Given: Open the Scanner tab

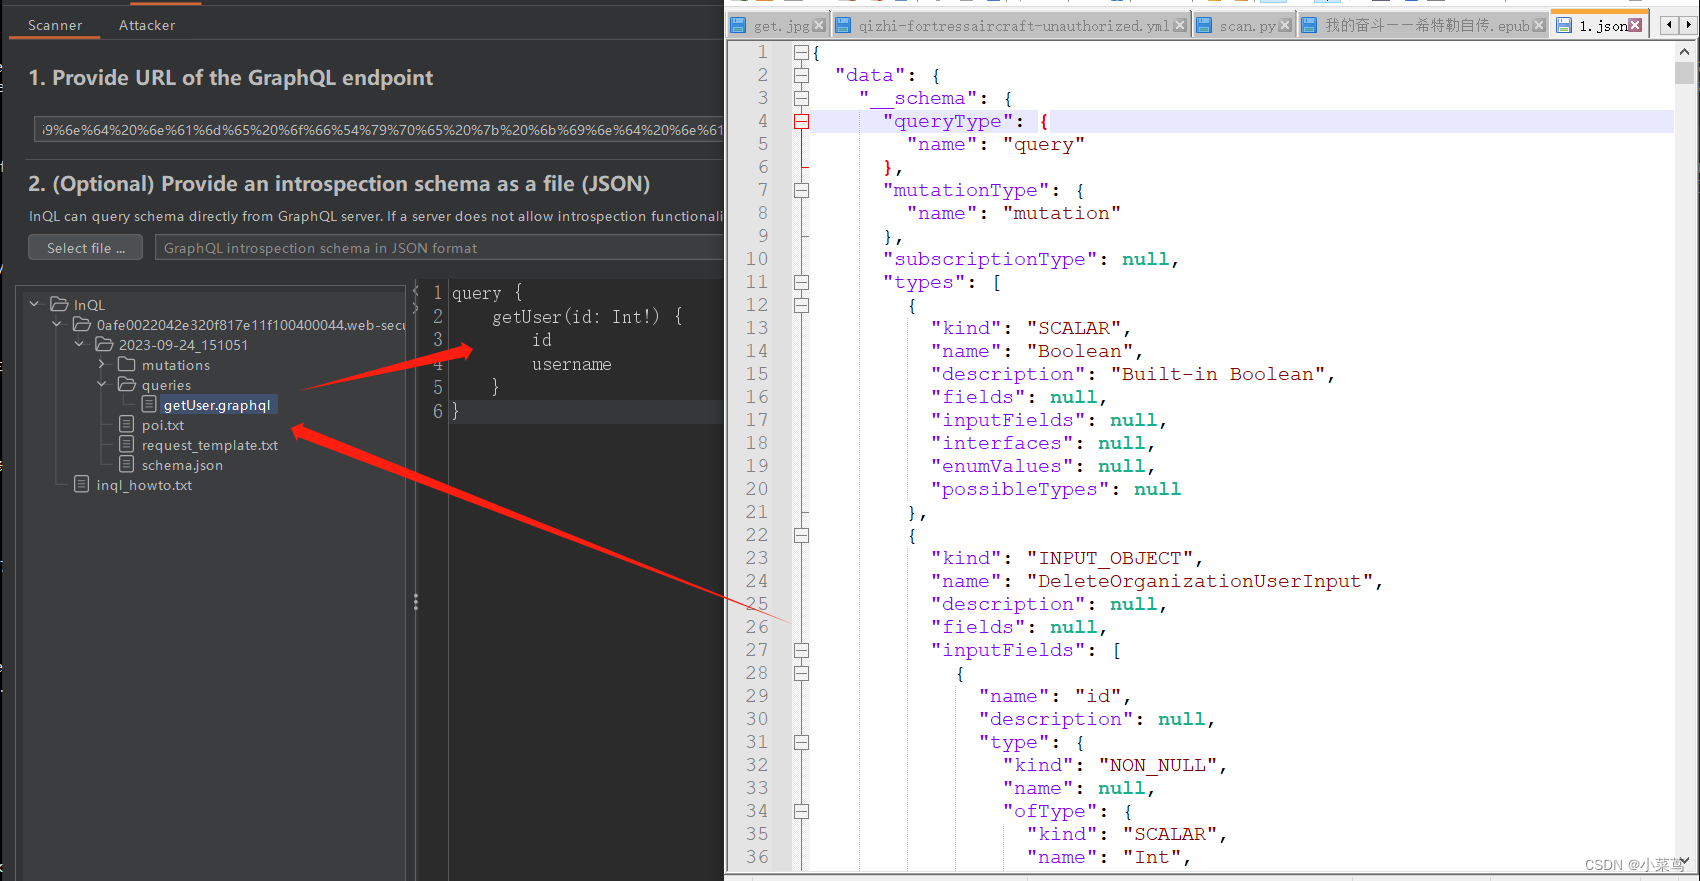Looking at the screenshot, I should [x=55, y=25].
